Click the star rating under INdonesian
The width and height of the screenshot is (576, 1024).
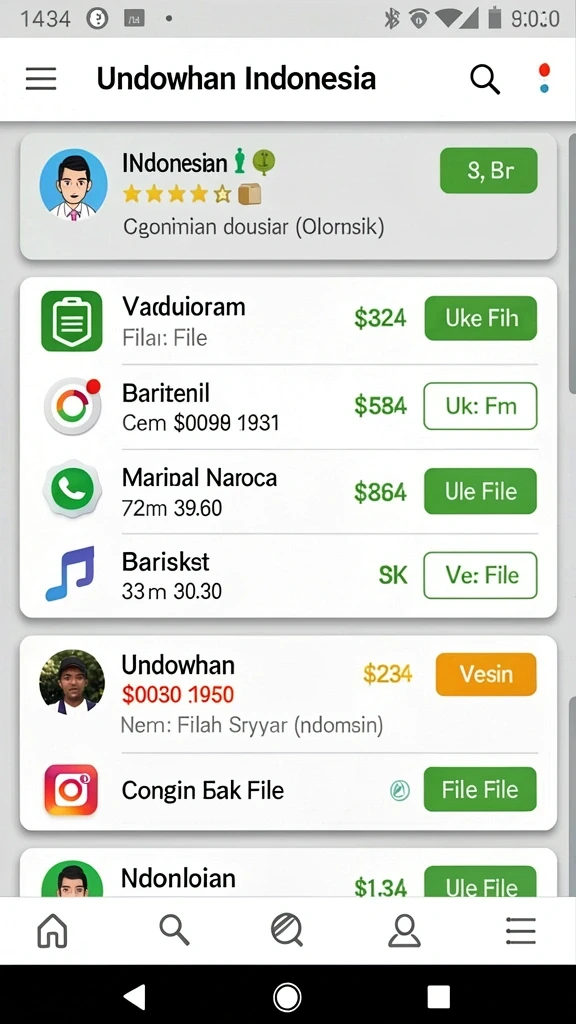coord(177,193)
